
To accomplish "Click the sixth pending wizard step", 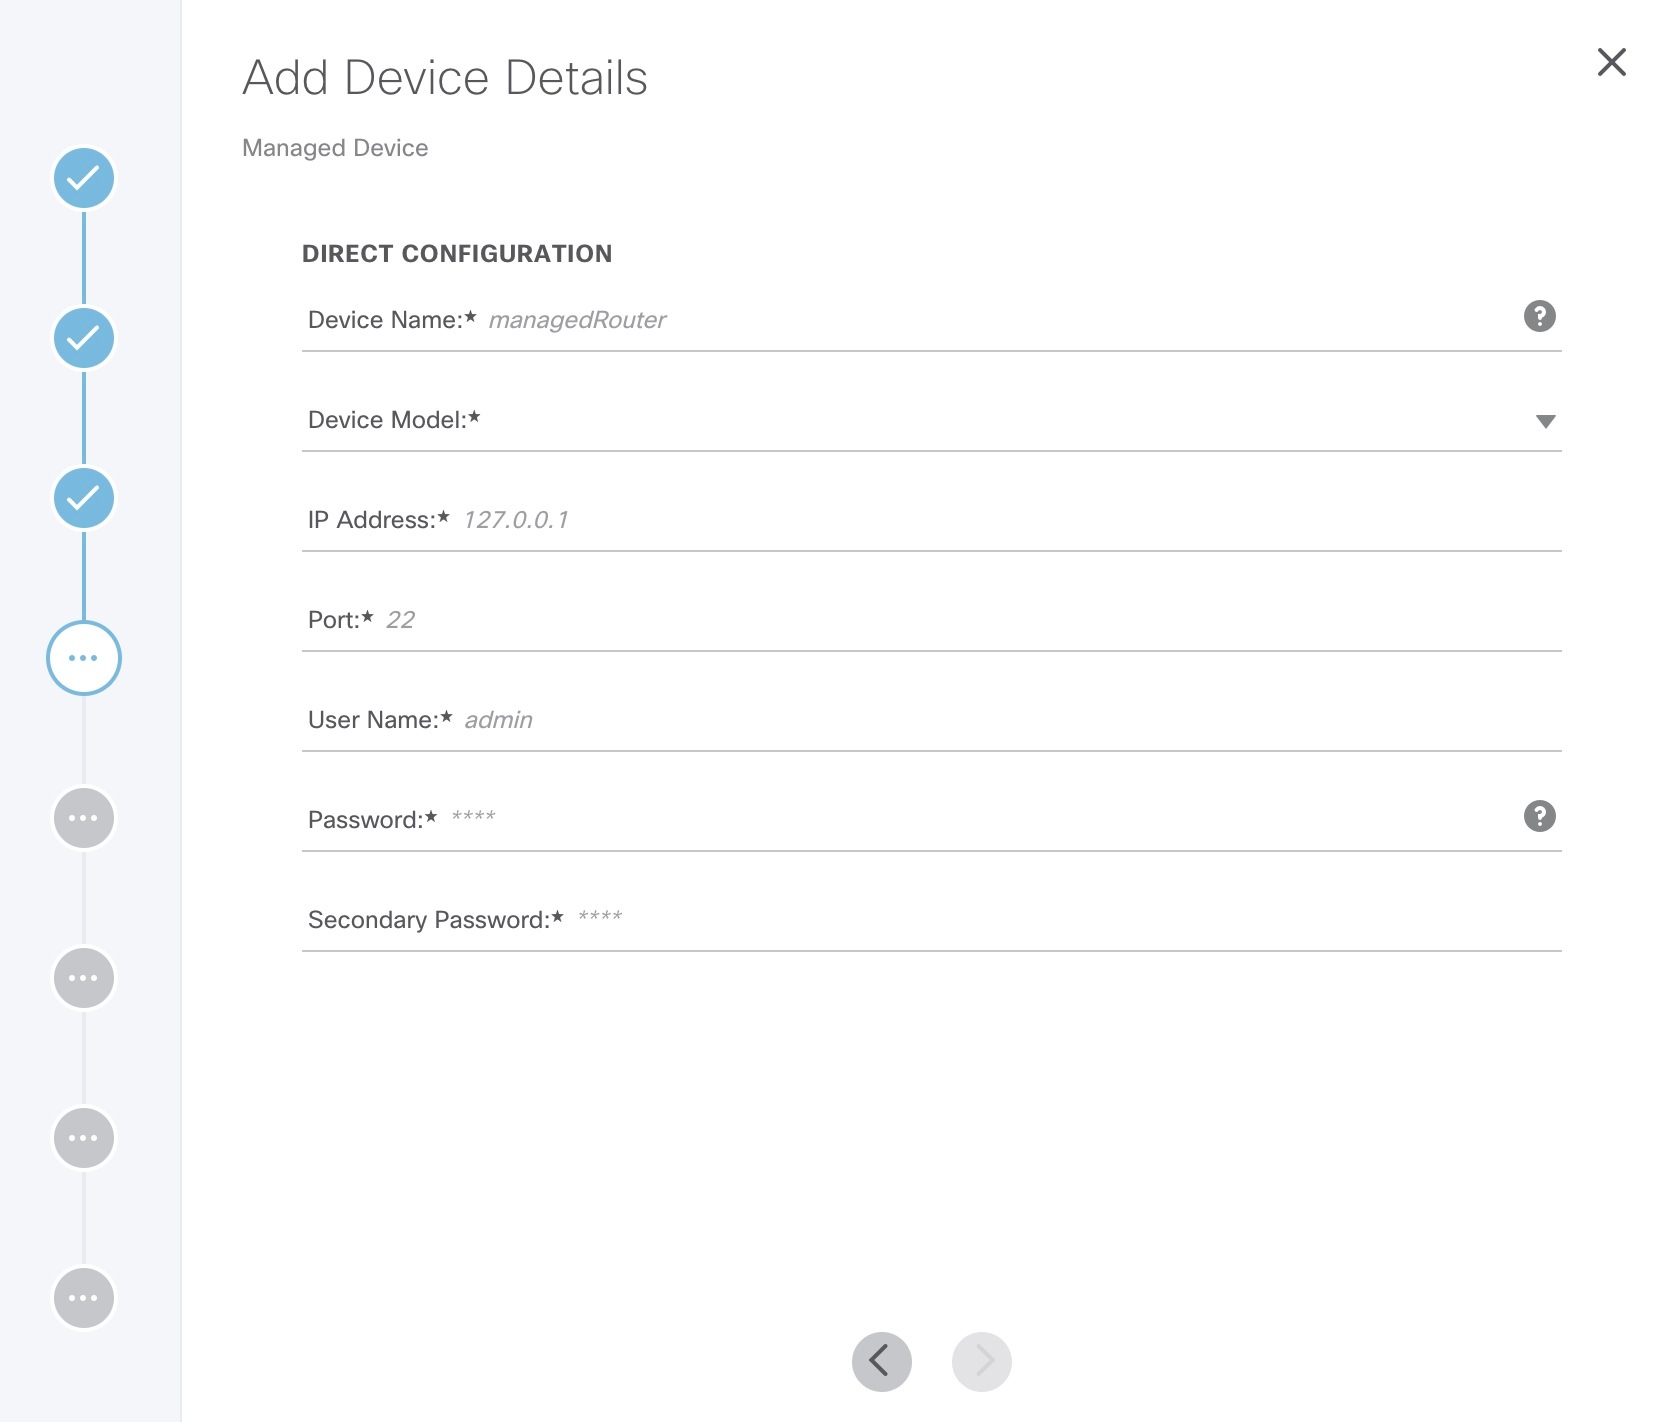I will pyautogui.click(x=84, y=978).
